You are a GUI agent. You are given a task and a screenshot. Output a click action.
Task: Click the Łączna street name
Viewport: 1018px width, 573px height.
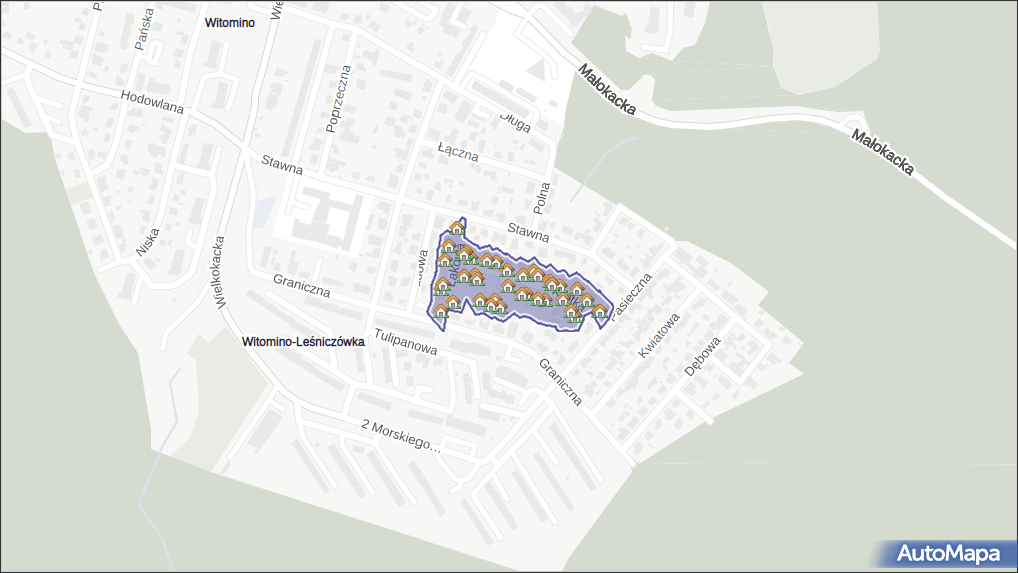point(458,150)
